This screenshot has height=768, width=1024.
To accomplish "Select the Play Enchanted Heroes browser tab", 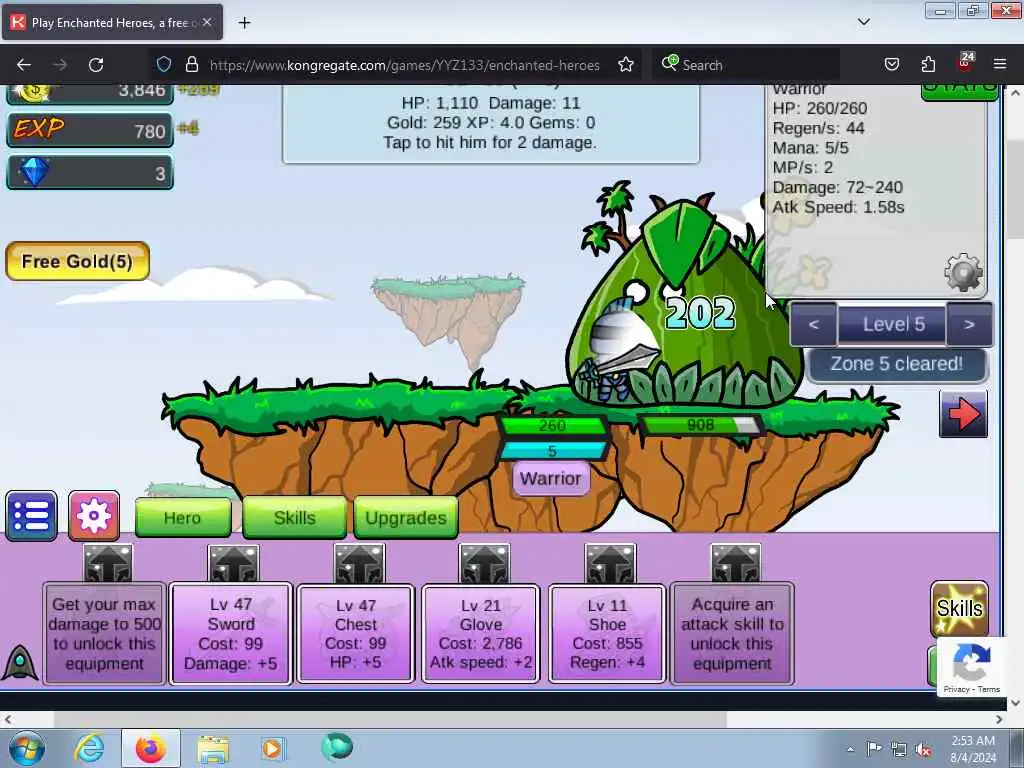I will point(112,22).
